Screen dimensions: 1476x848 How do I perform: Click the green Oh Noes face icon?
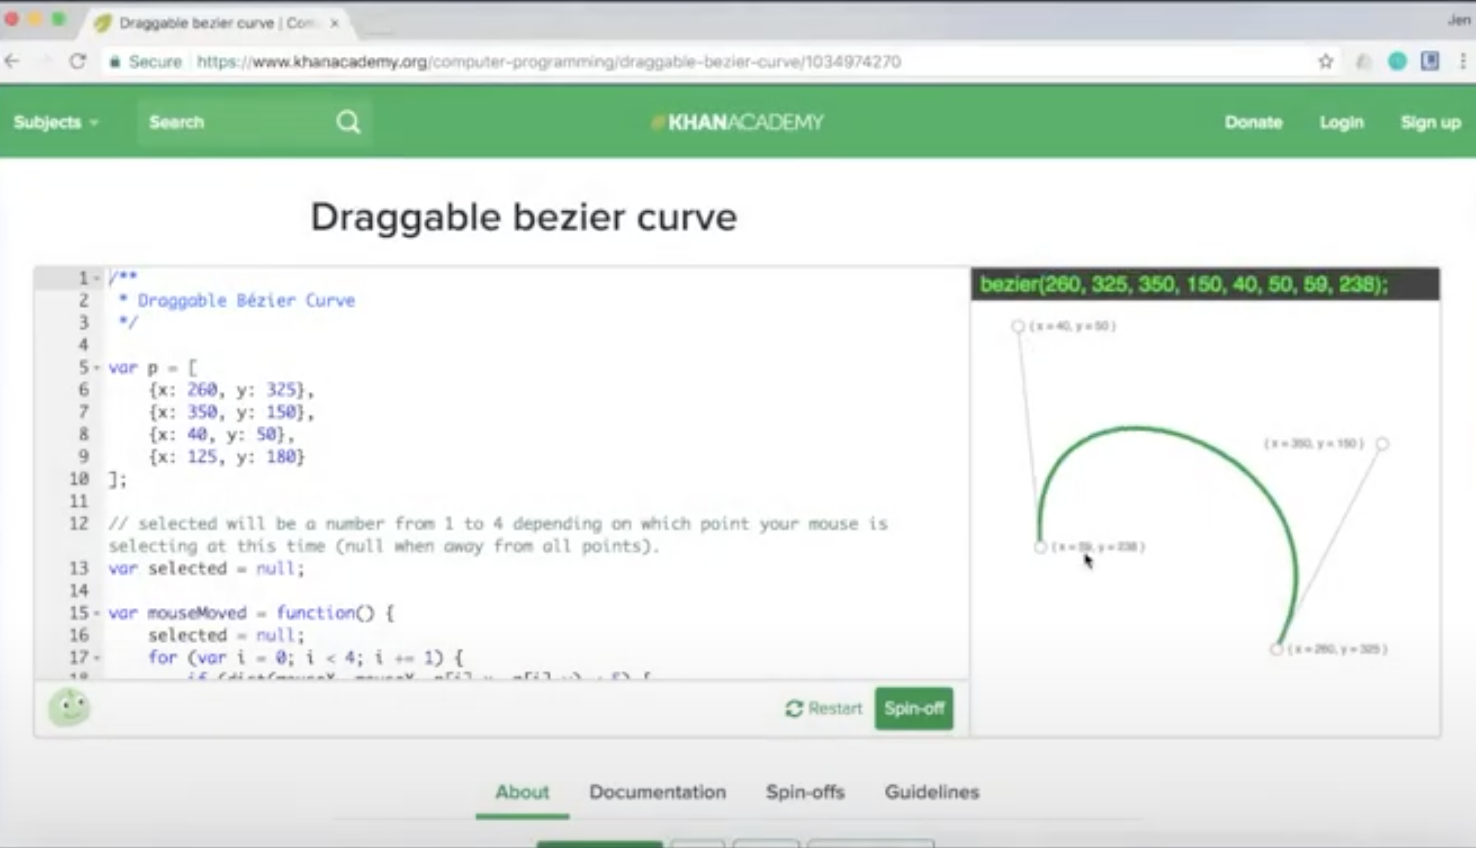69,708
